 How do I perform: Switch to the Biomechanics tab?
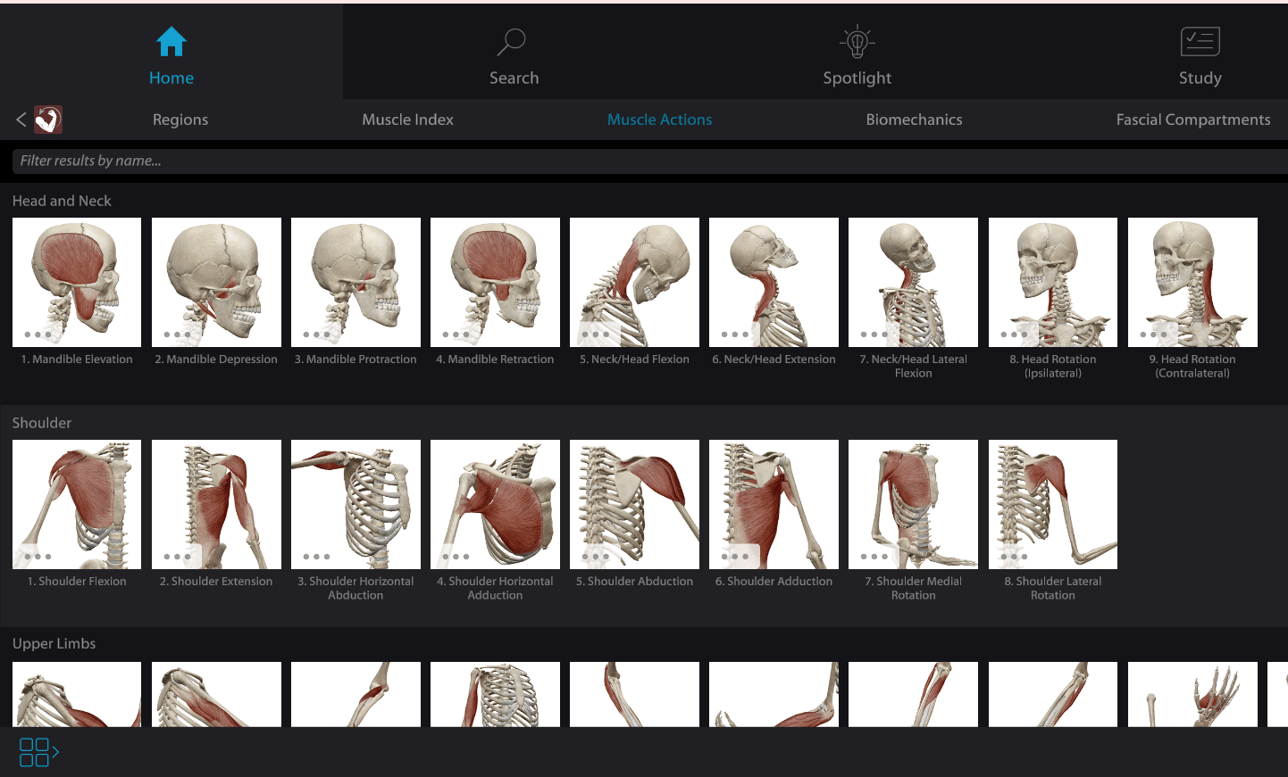click(913, 119)
